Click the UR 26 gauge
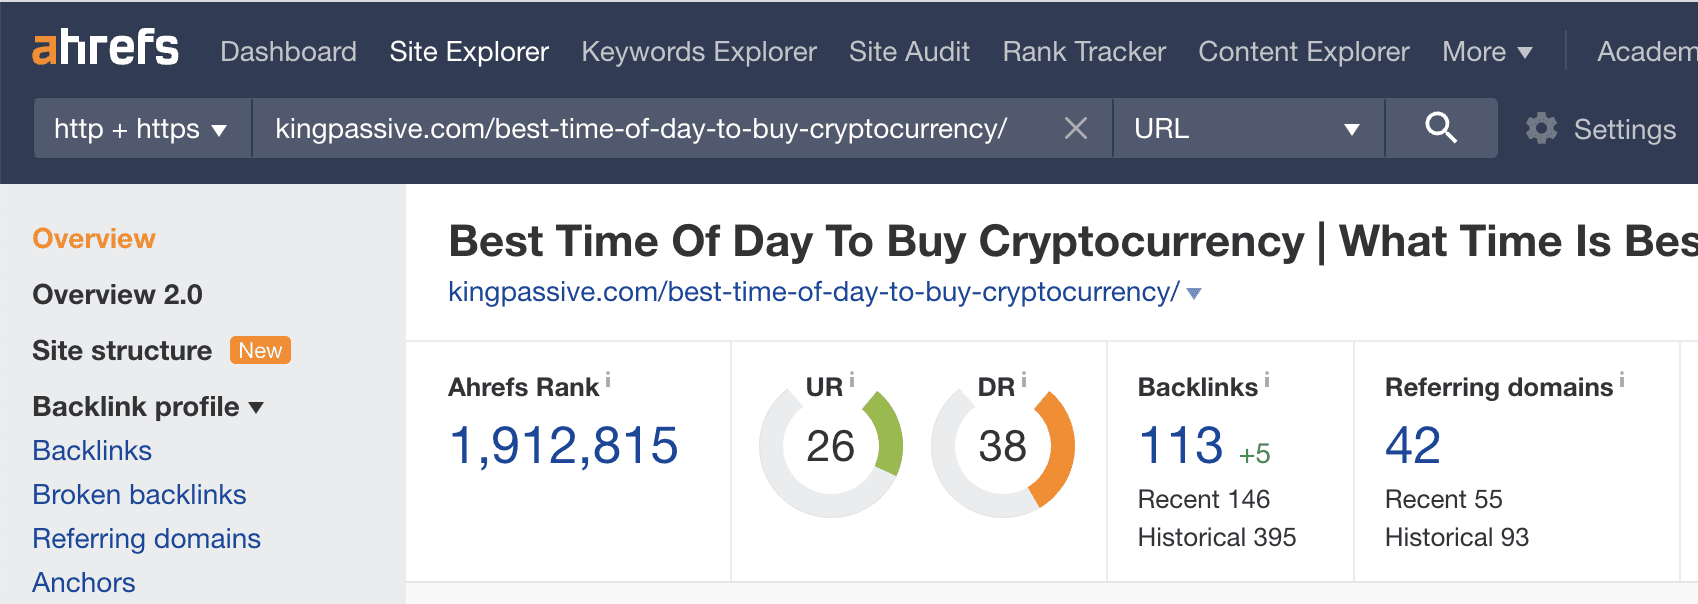The width and height of the screenshot is (1698, 604). (831, 446)
